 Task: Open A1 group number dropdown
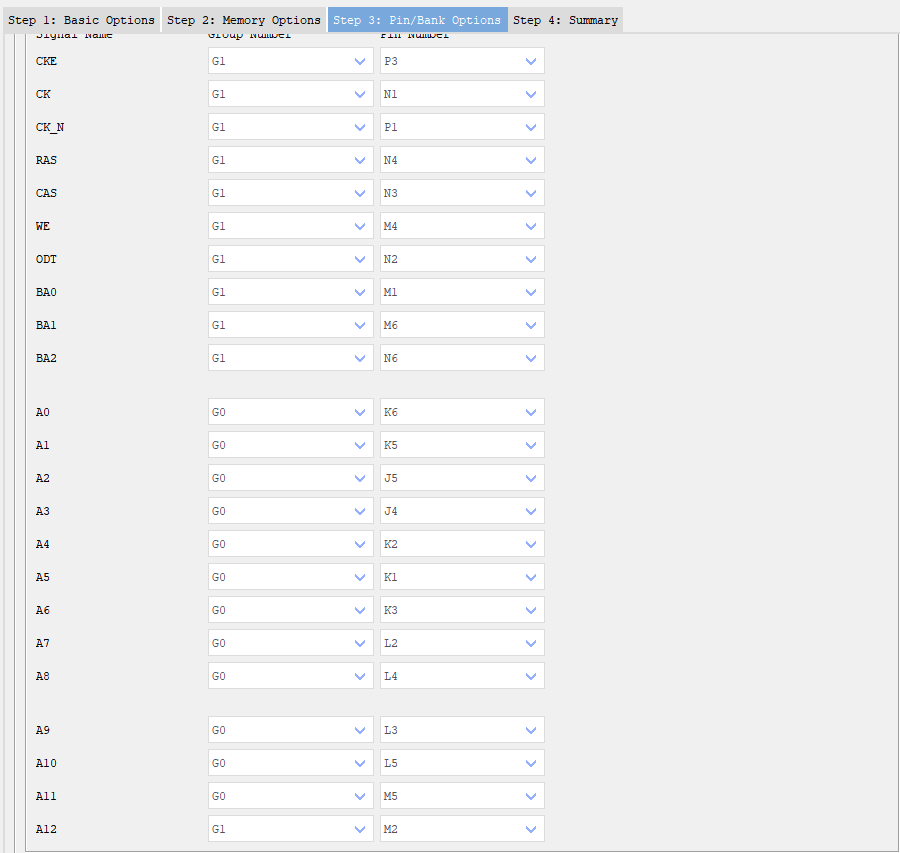click(x=290, y=445)
